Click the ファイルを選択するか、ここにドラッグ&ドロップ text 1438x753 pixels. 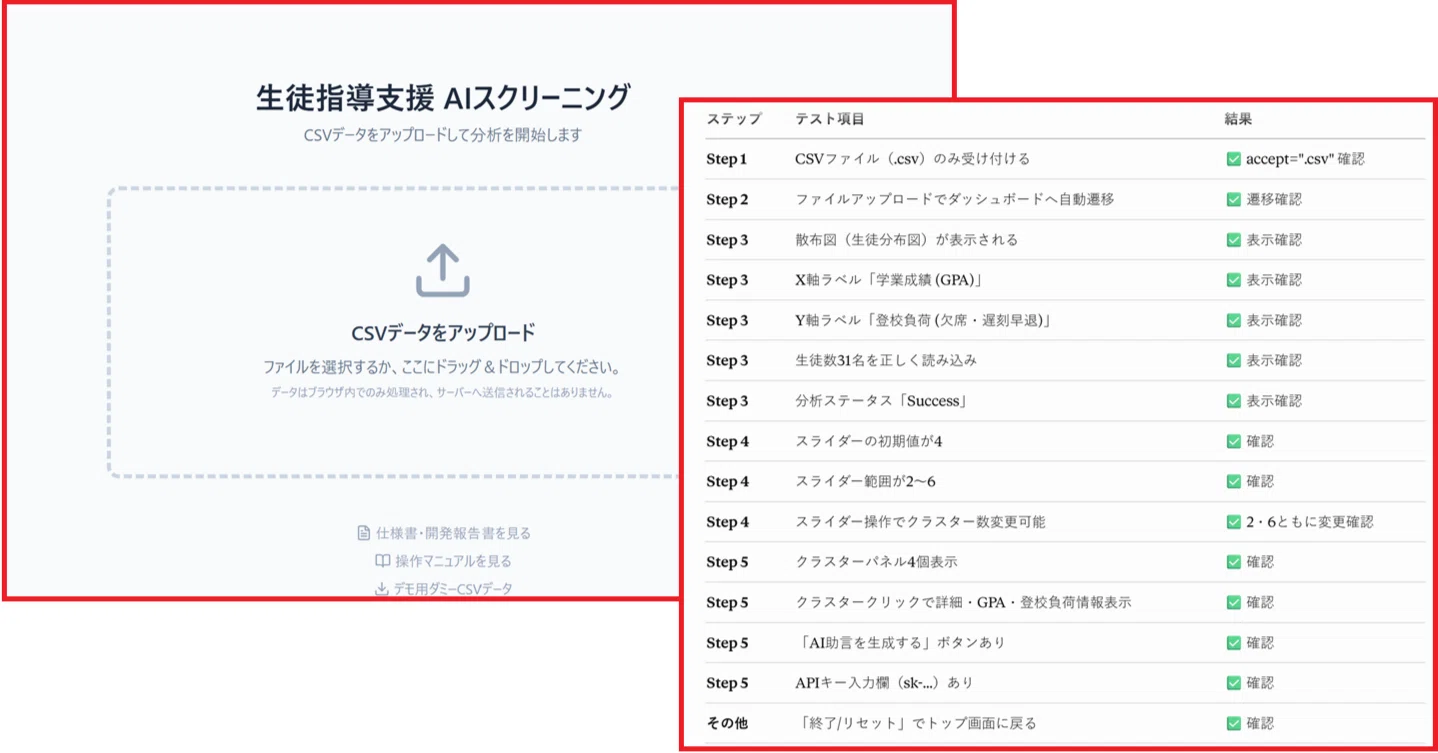[442, 367]
